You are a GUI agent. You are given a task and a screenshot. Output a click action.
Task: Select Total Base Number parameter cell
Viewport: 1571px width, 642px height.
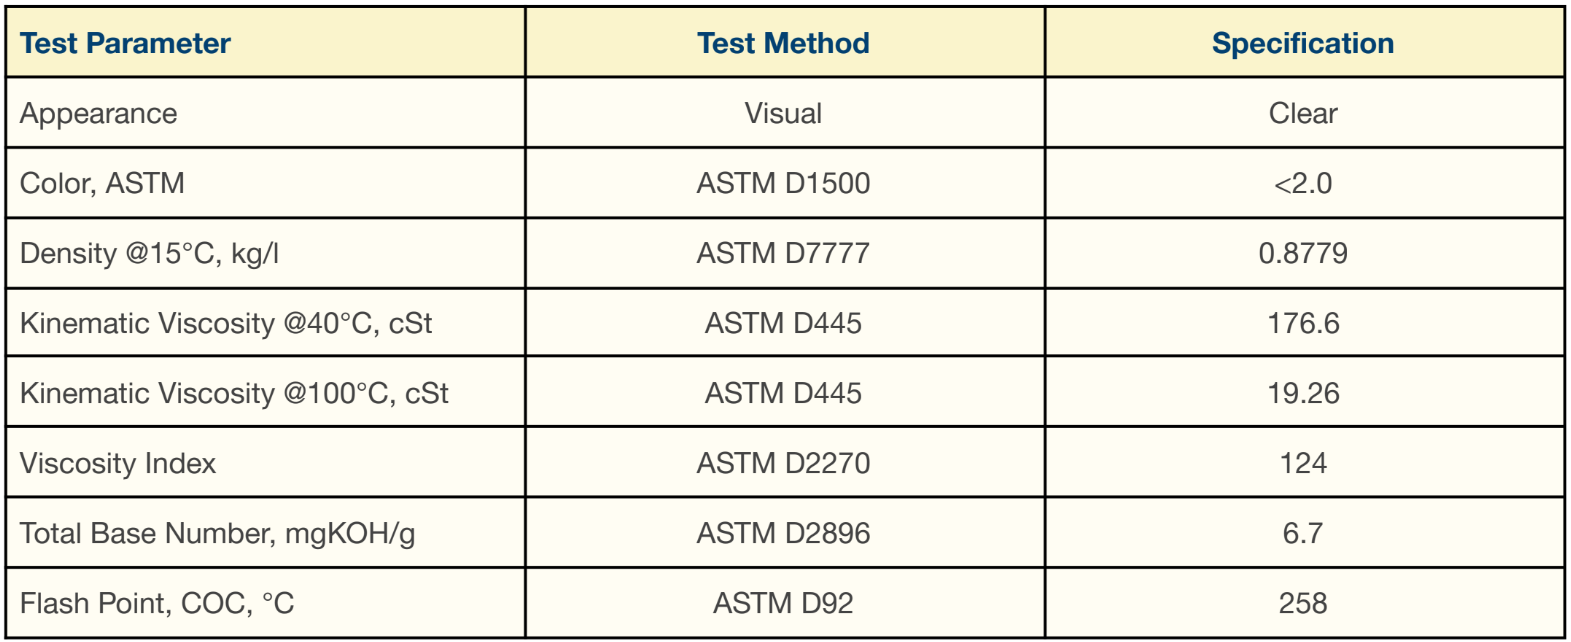(x=217, y=534)
